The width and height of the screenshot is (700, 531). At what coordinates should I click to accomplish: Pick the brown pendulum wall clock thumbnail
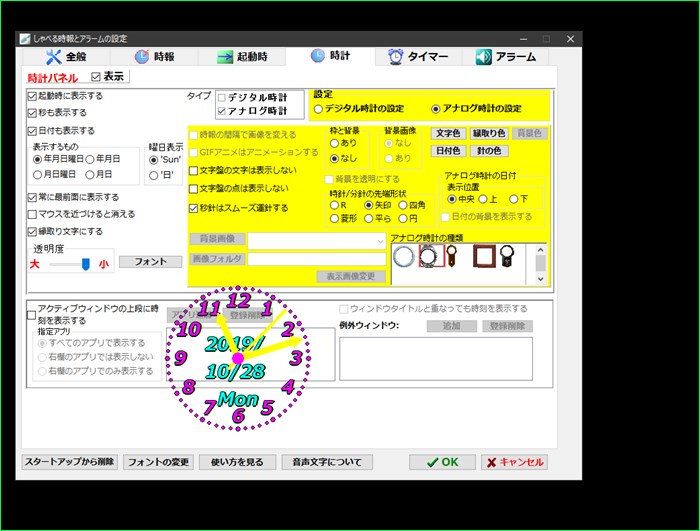click(x=451, y=256)
